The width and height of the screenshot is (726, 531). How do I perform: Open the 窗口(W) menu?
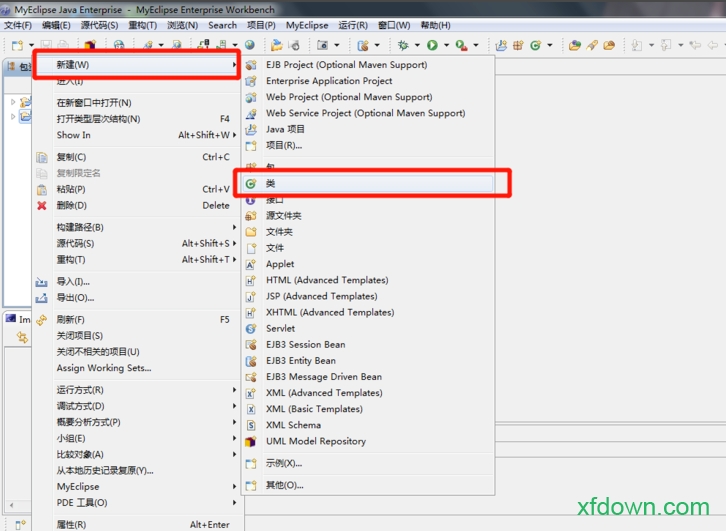(394, 25)
